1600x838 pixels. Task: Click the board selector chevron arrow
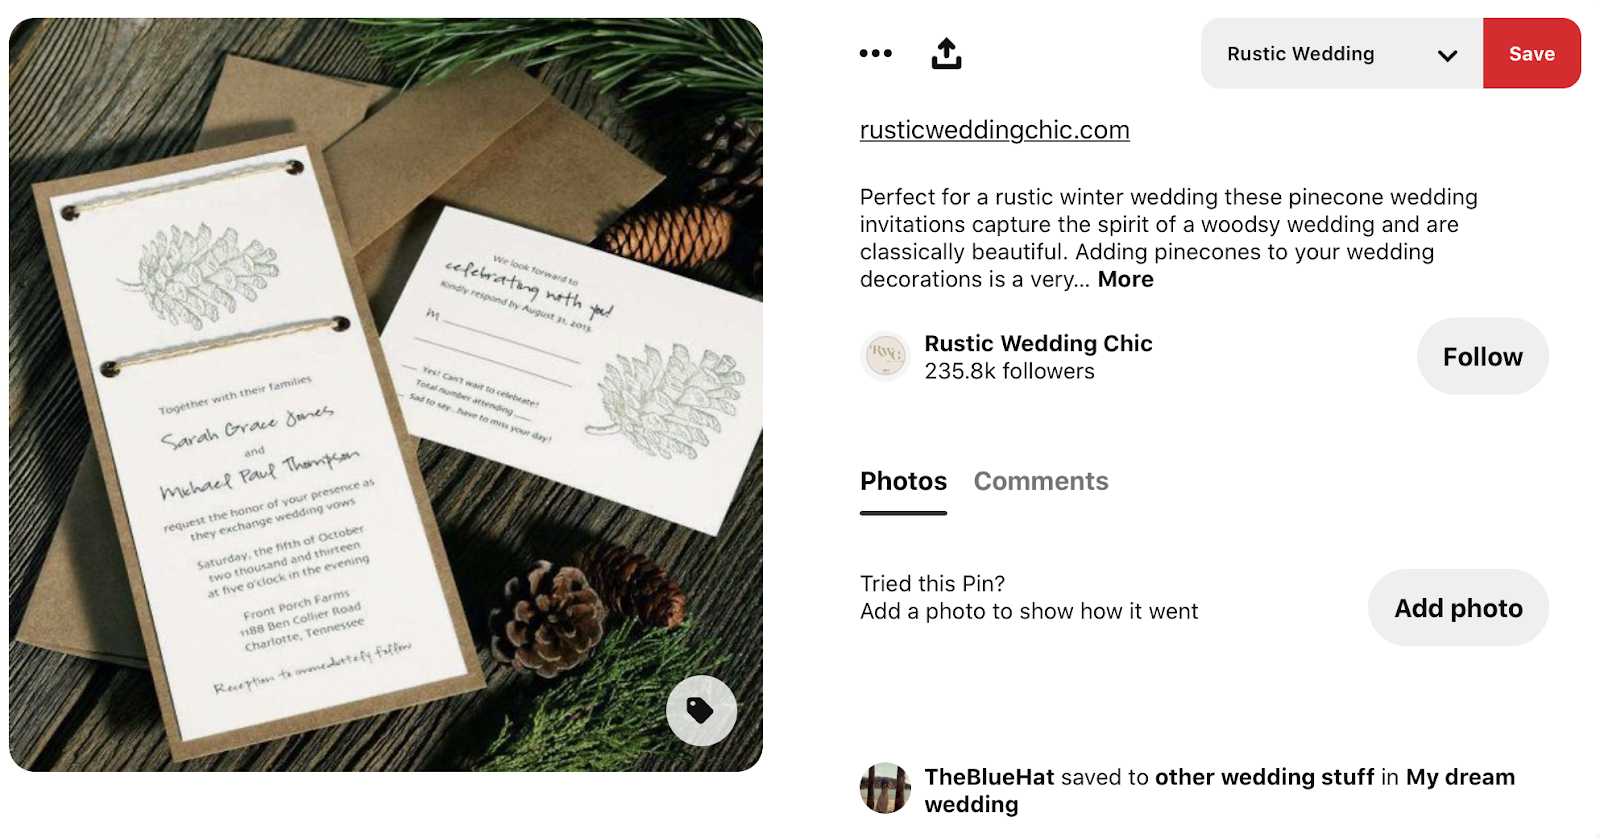(1447, 55)
